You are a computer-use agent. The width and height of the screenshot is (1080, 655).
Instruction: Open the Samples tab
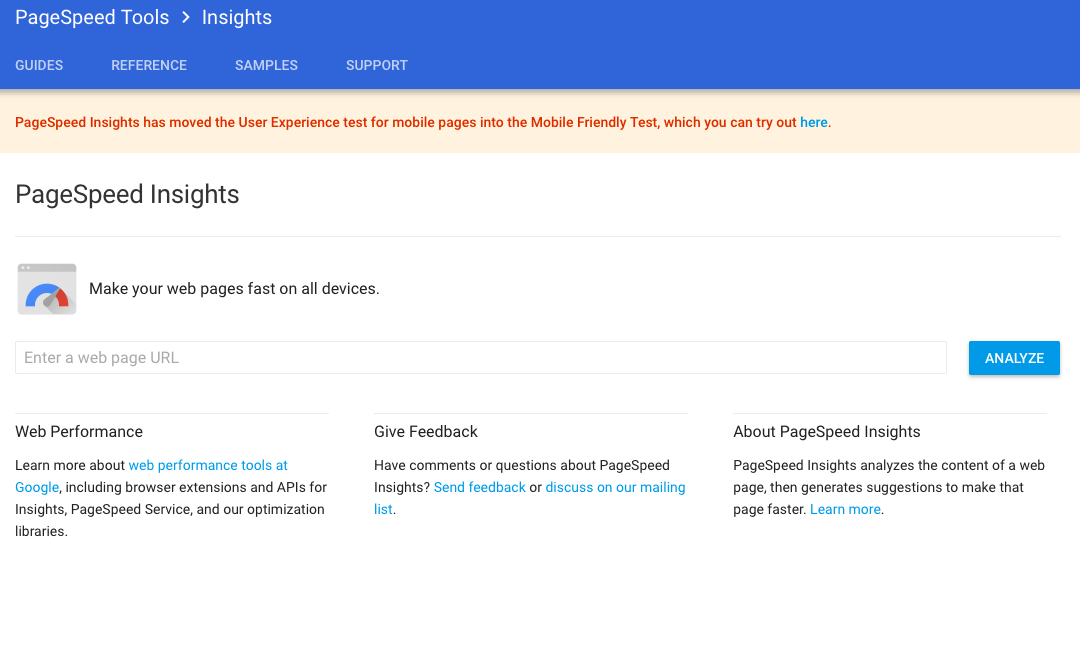pyautogui.click(x=267, y=65)
